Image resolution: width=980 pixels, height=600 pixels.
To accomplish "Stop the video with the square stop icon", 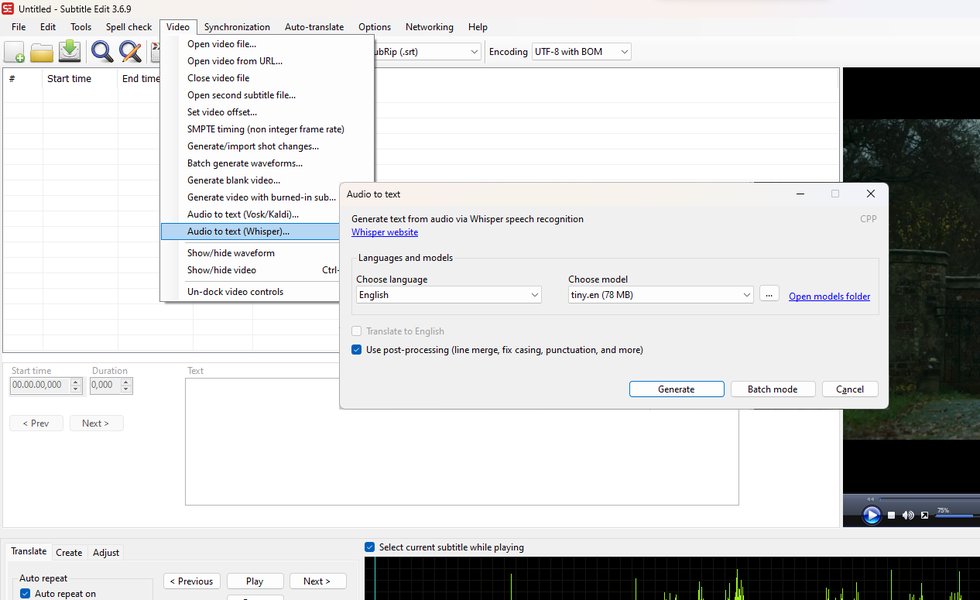I will pyautogui.click(x=891, y=515).
